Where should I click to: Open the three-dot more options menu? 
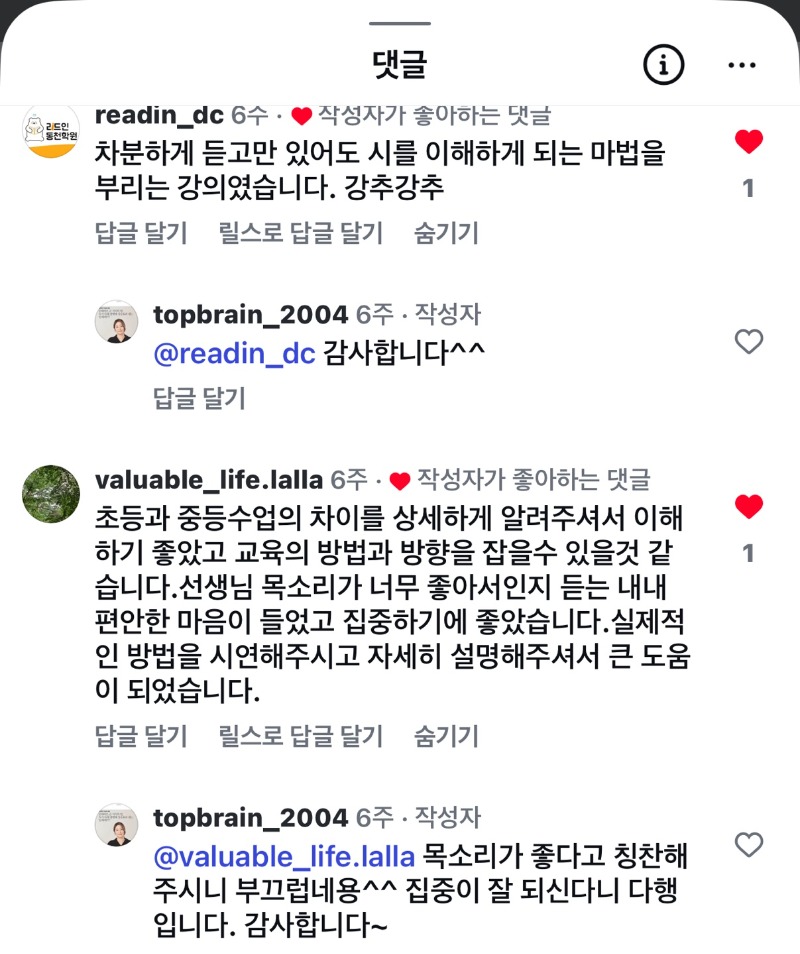(742, 66)
